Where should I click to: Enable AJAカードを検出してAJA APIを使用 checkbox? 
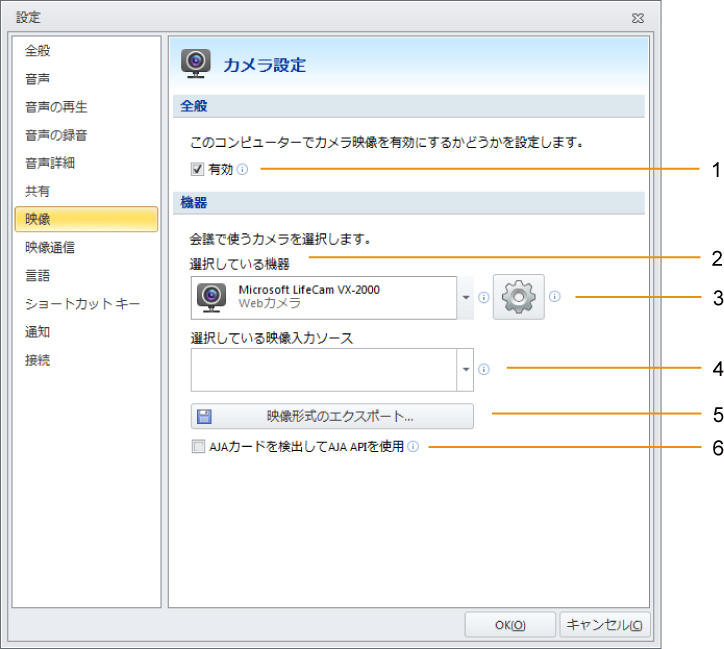click(198, 446)
